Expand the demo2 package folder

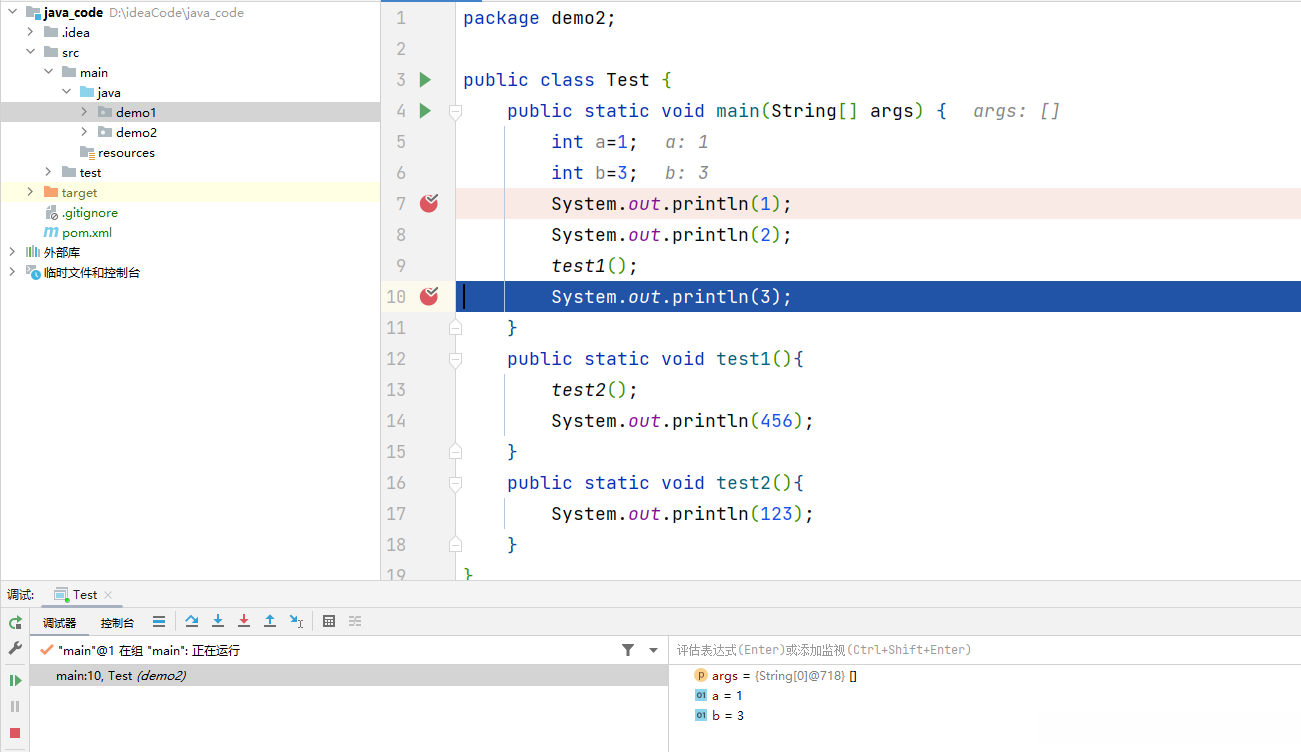[x=85, y=132]
